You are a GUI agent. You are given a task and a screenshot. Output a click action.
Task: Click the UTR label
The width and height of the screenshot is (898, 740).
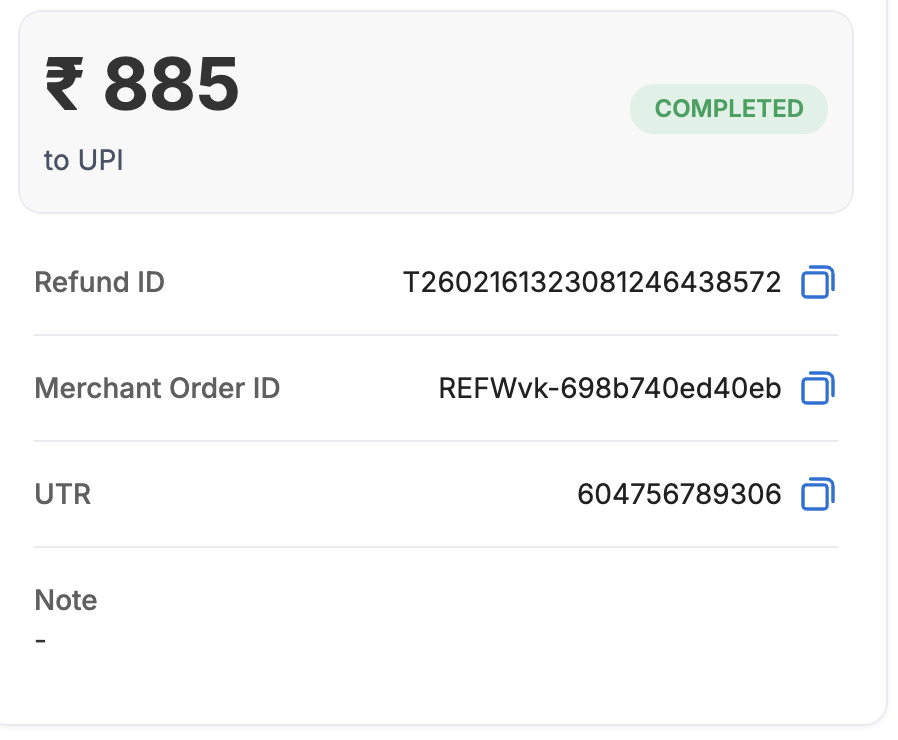point(62,494)
